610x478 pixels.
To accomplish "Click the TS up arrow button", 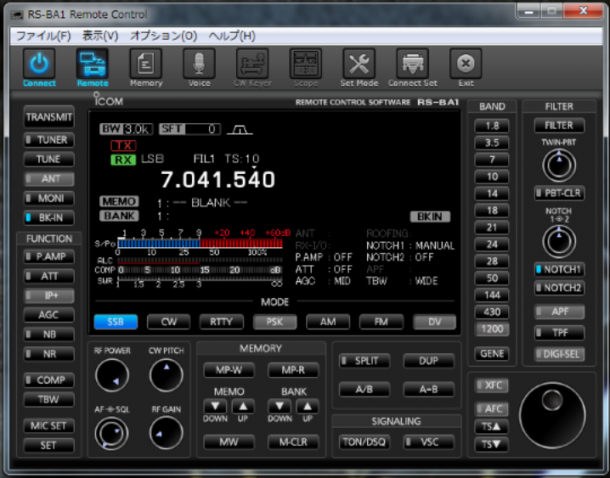I will (x=491, y=427).
